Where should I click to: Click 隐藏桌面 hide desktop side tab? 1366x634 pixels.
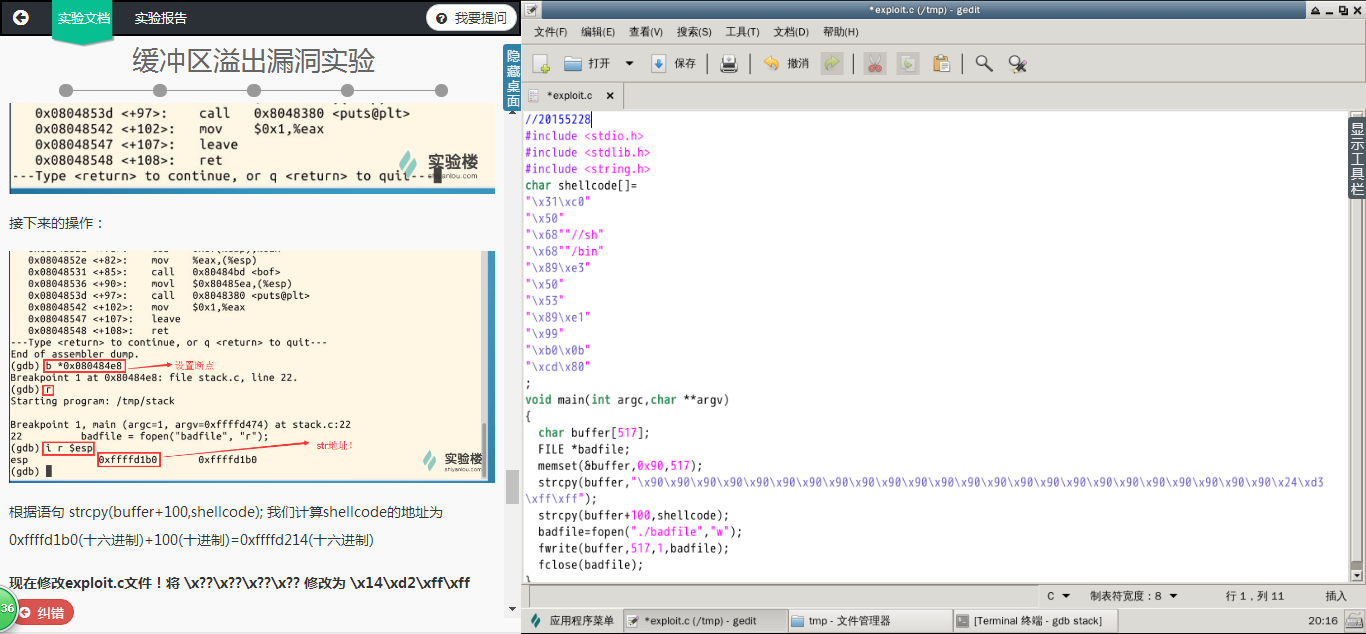tap(512, 78)
